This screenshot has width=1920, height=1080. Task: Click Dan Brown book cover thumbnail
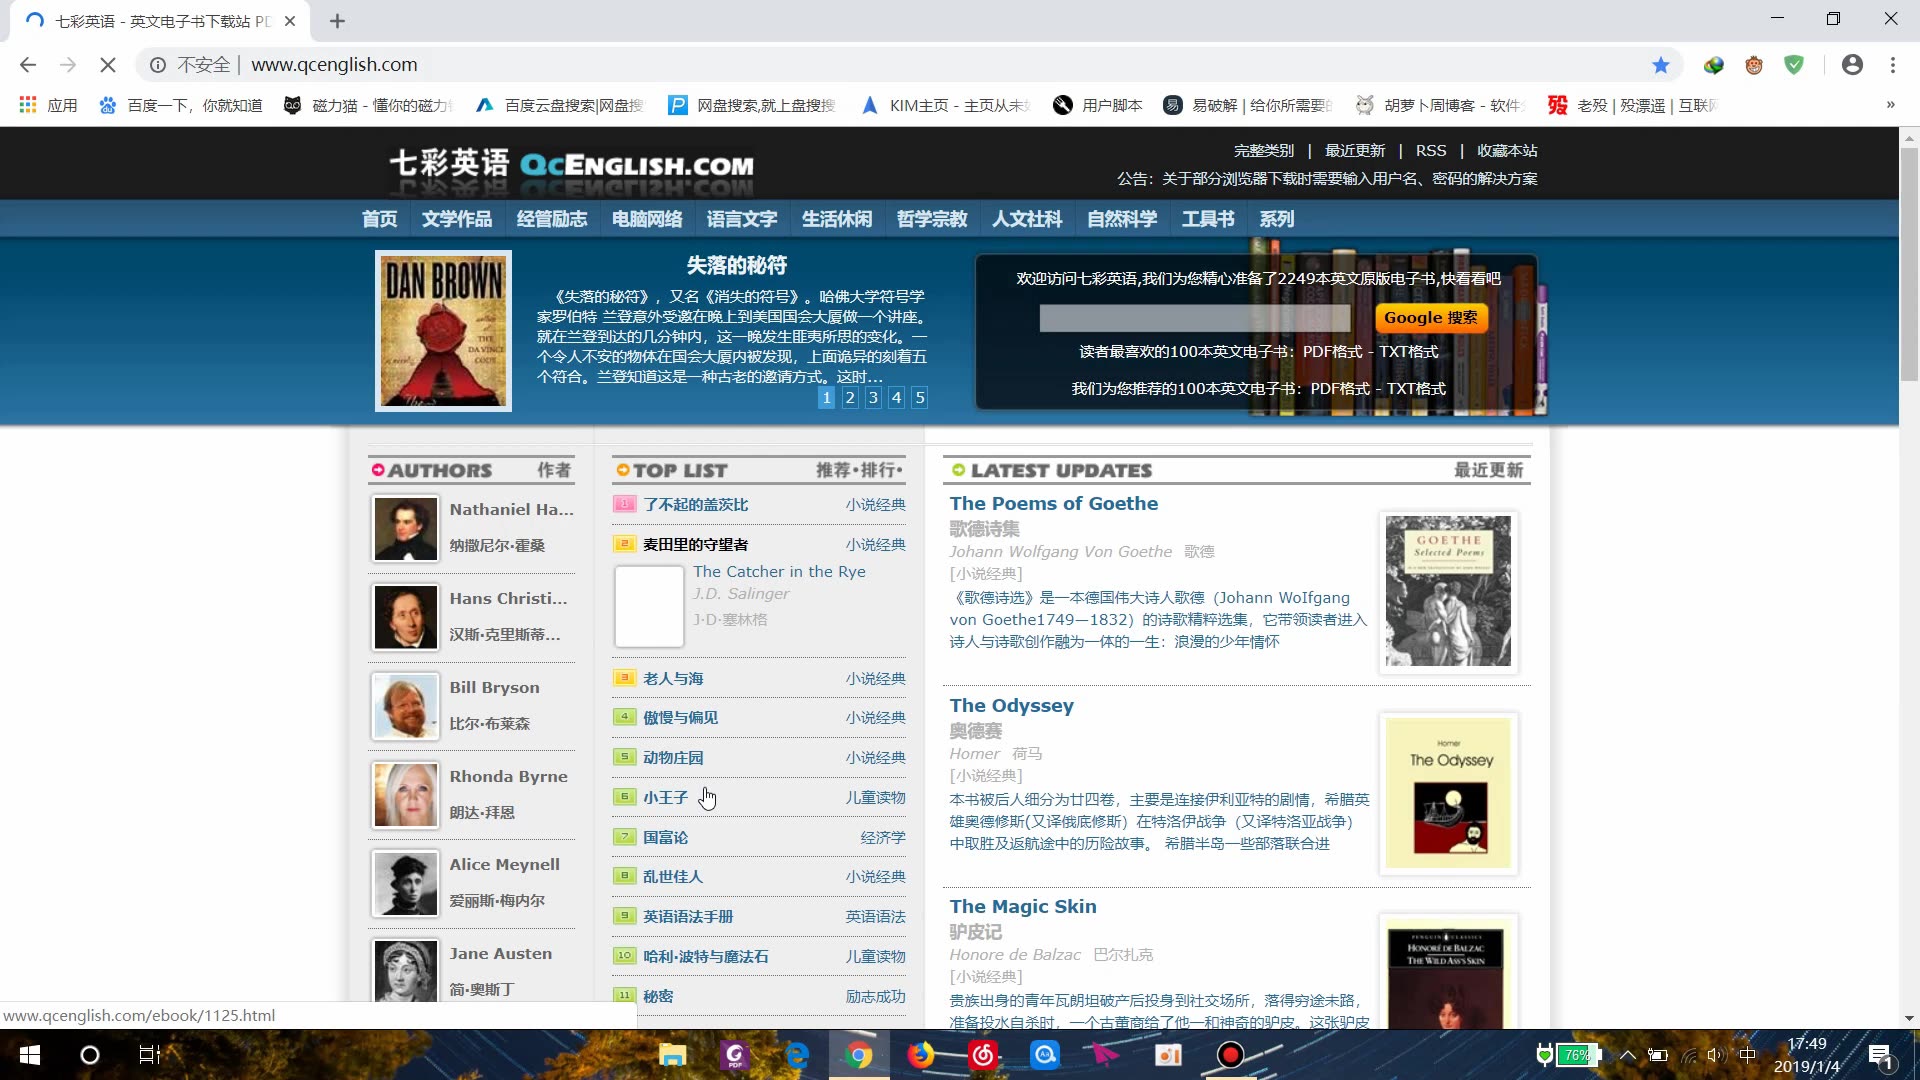[443, 331]
